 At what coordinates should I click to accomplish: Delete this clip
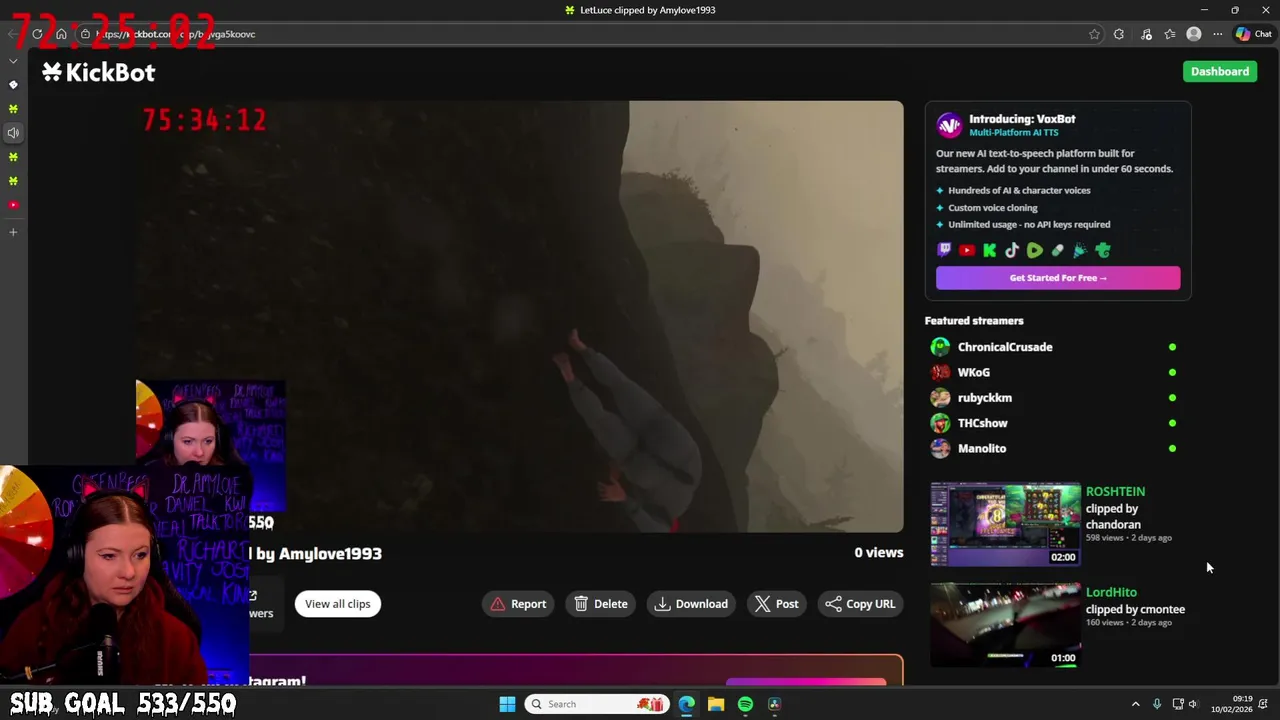coord(601,604)
